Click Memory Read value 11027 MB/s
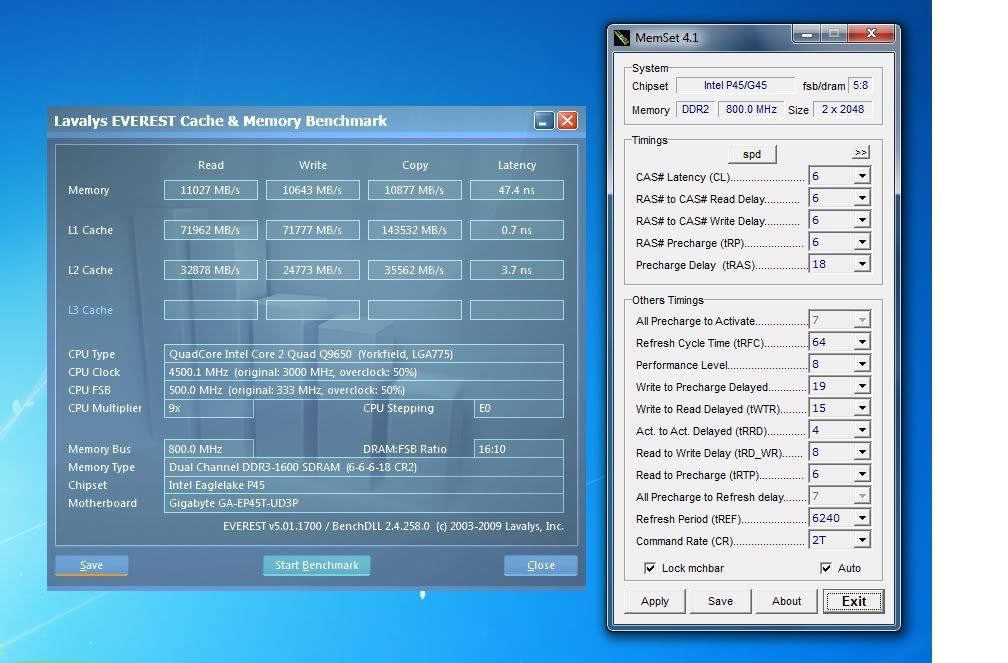Image resolution: width=1008 pixels, height=663 pixels. [x=210, y=190]
